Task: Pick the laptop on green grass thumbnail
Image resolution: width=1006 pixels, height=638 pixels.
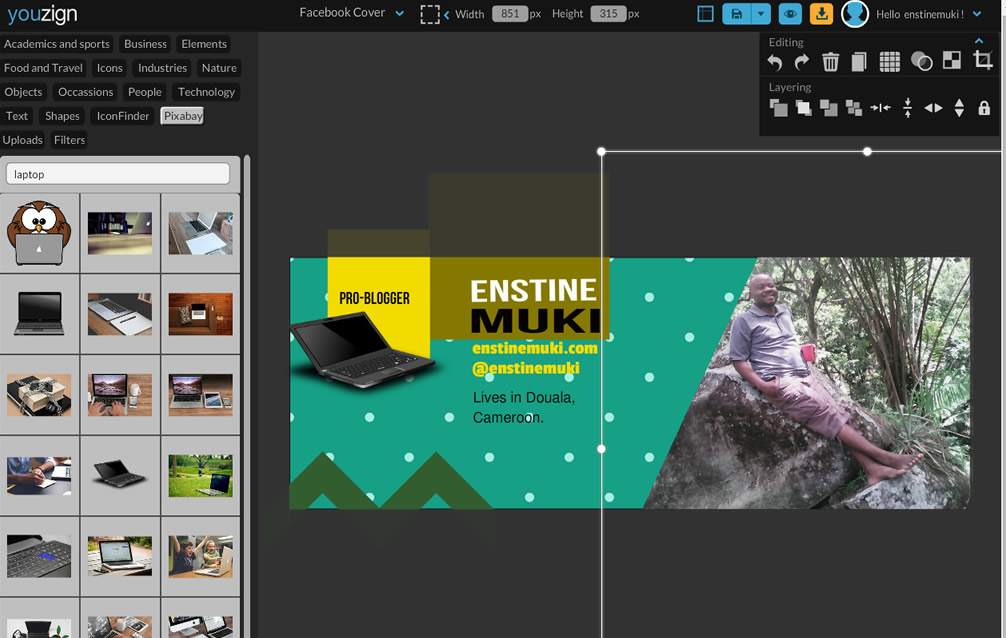Action: 201,475
